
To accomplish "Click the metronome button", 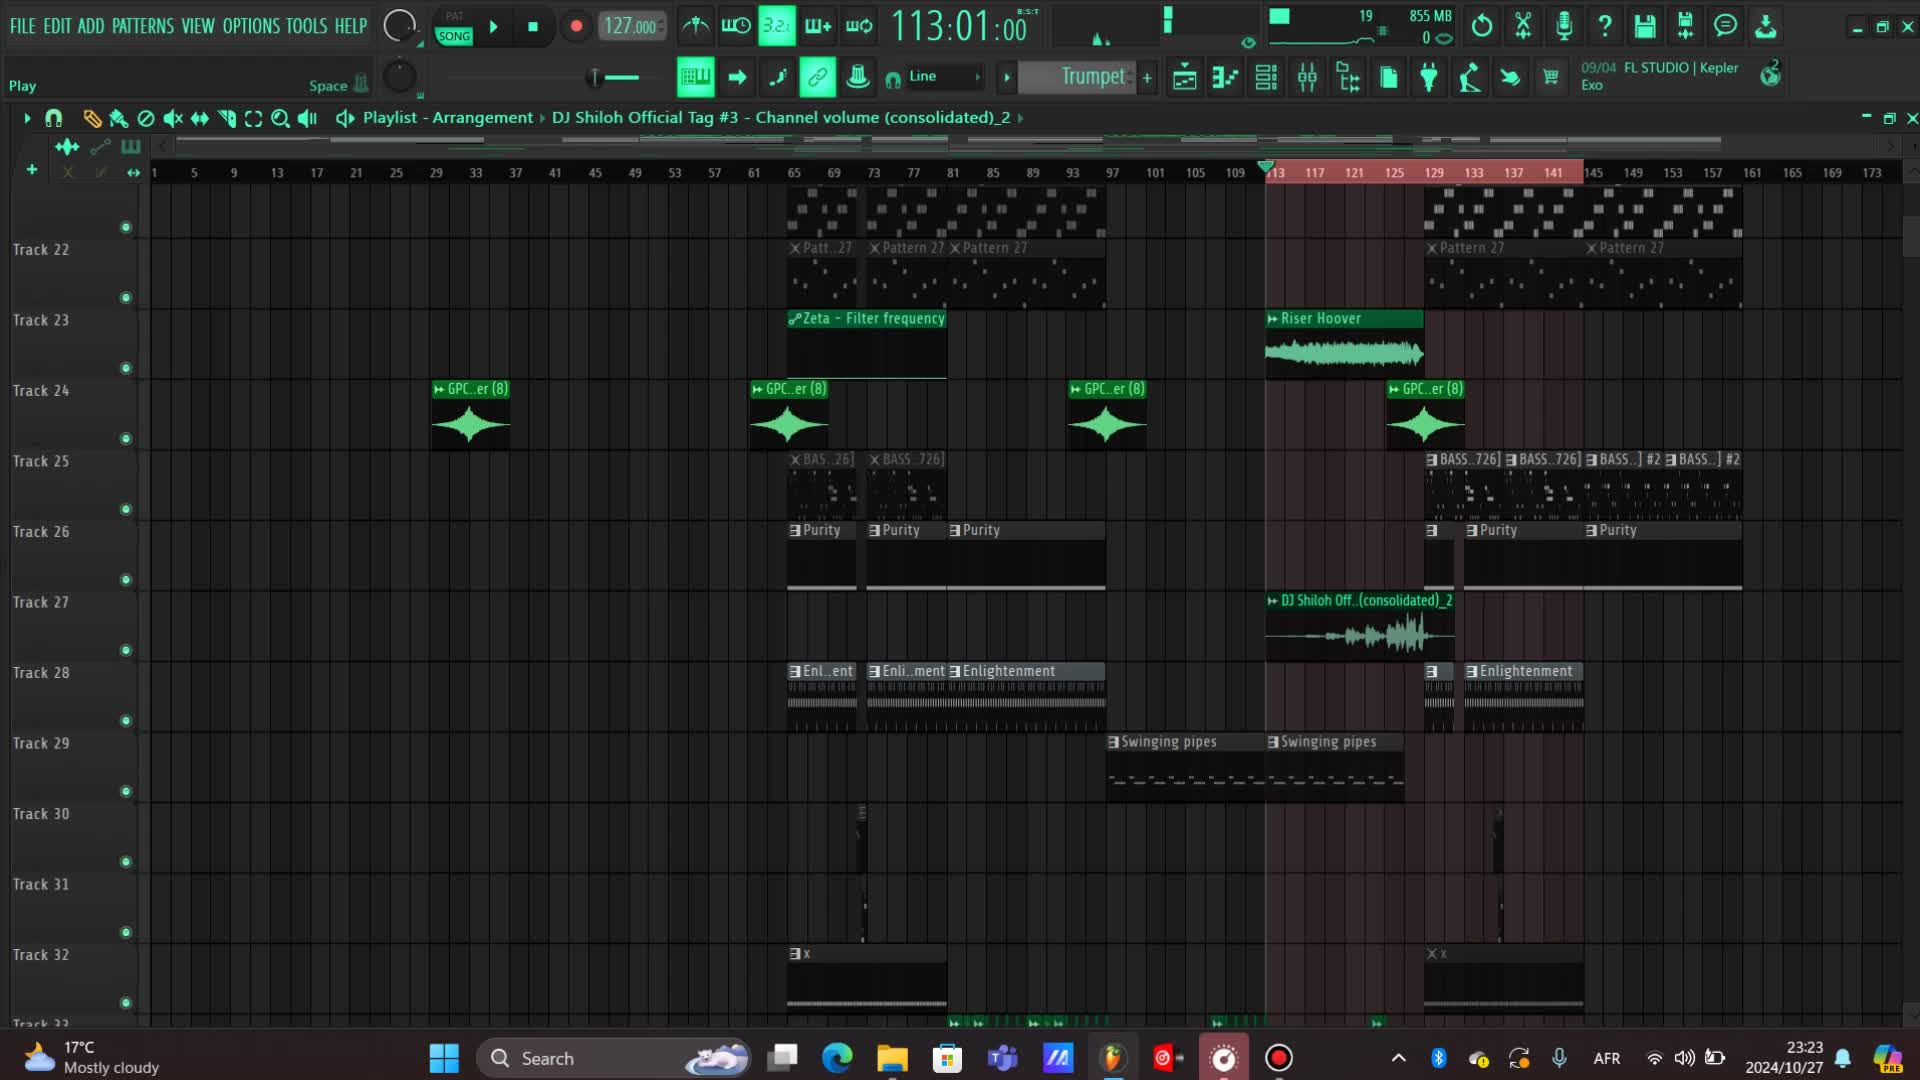I will [695, 26].
